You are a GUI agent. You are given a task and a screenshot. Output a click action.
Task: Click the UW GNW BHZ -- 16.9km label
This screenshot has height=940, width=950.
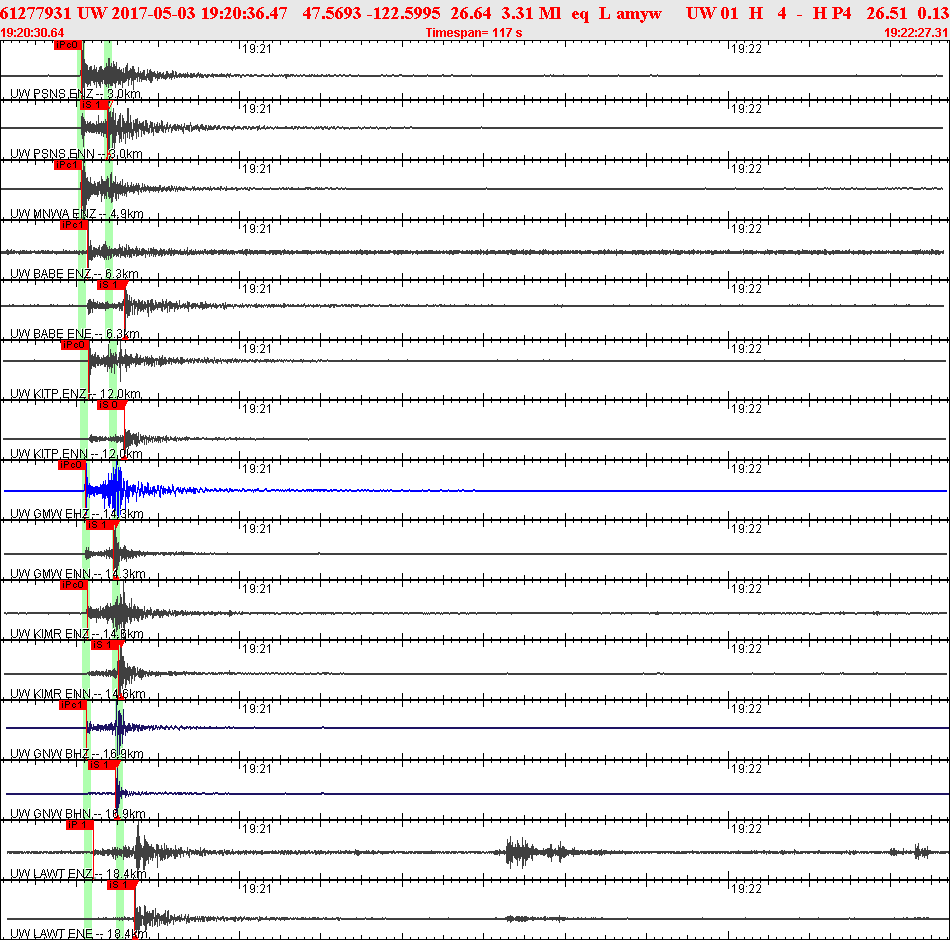[77, 754]
